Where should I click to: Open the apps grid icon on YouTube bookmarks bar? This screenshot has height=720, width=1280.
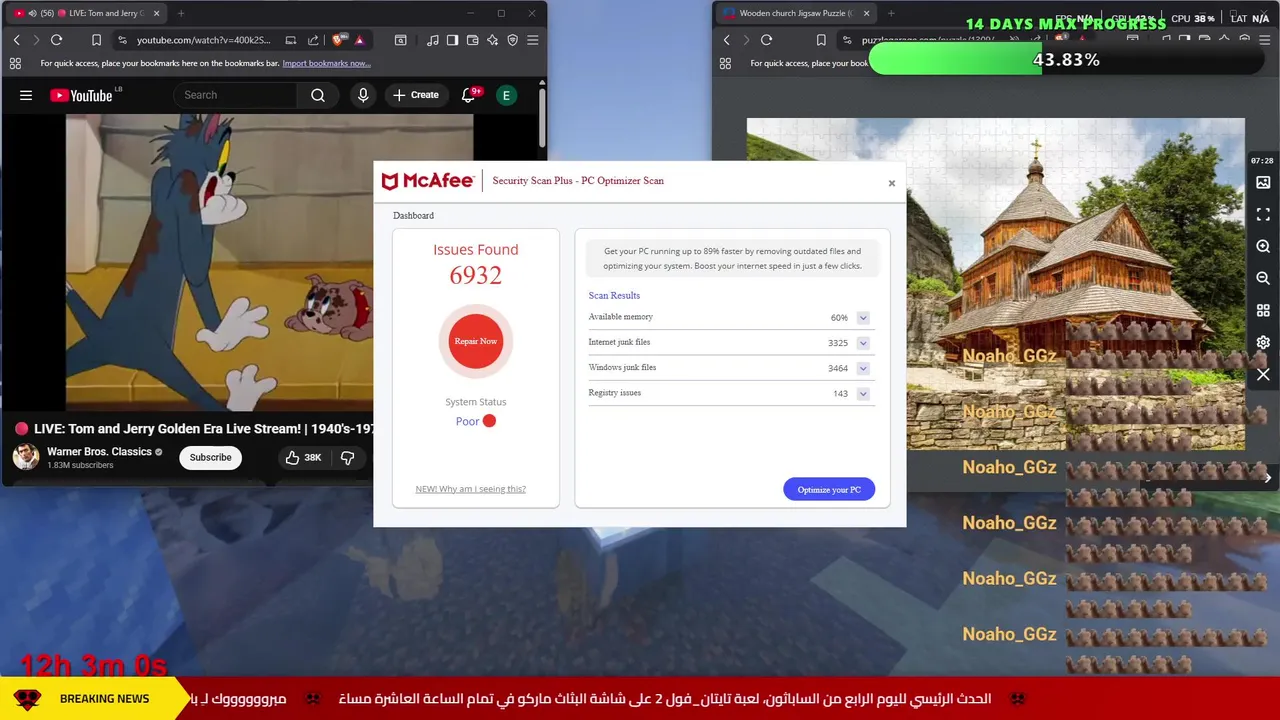[x=15, y=63]
